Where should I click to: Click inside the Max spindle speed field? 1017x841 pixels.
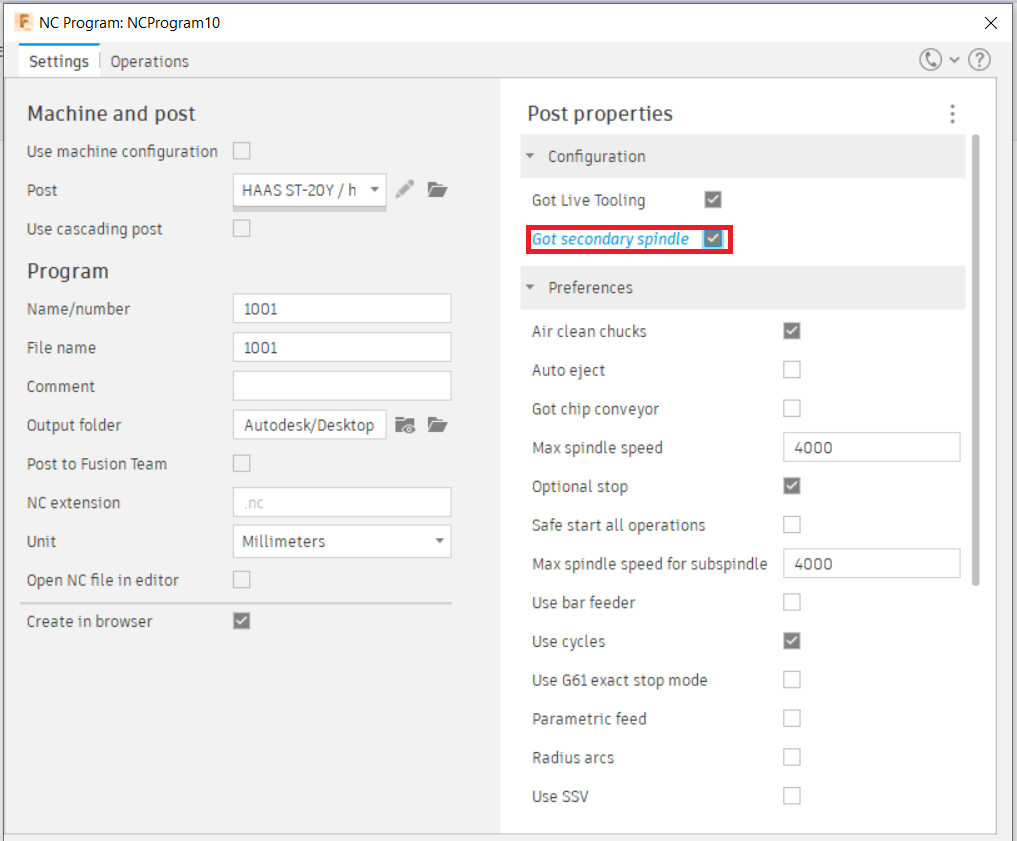871,447
